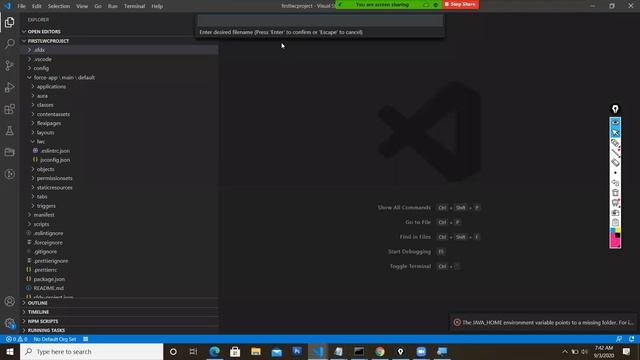Click the filename input field at top

point(320,20)
